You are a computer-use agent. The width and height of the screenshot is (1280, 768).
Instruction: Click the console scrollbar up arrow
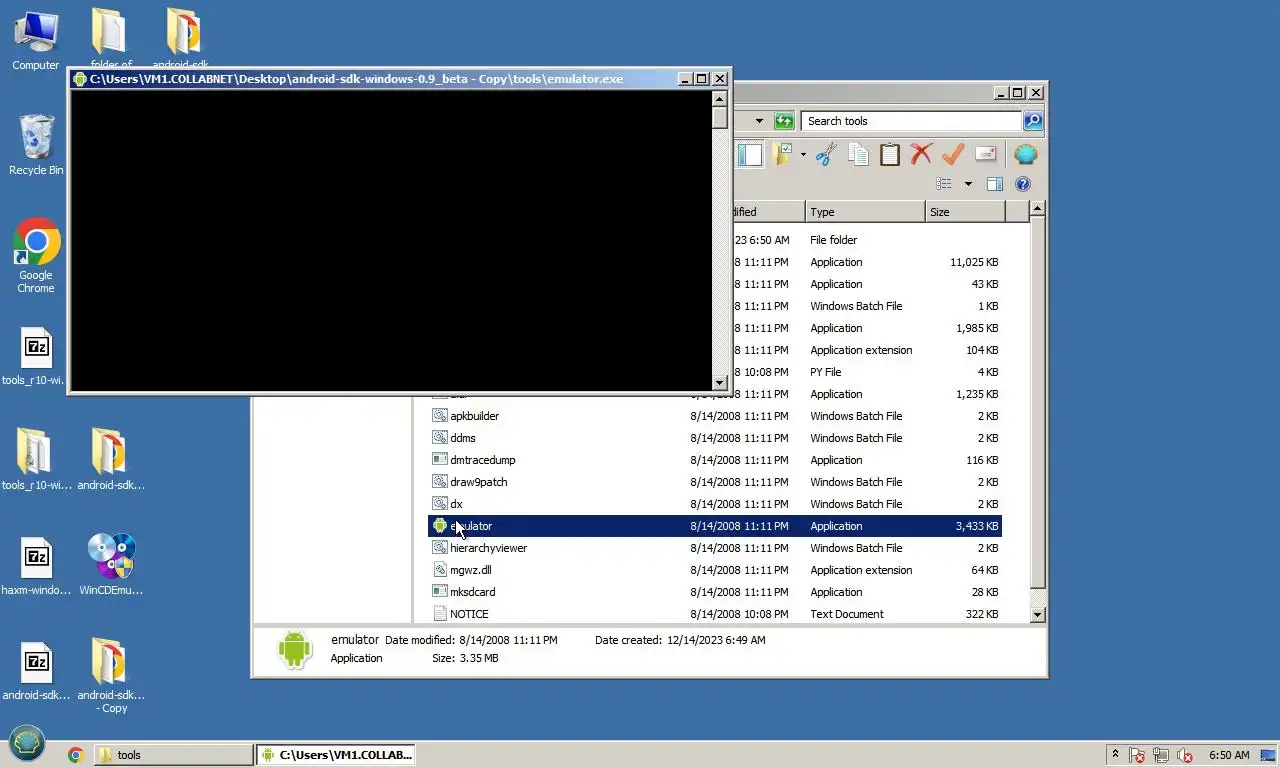click(719, 98)
